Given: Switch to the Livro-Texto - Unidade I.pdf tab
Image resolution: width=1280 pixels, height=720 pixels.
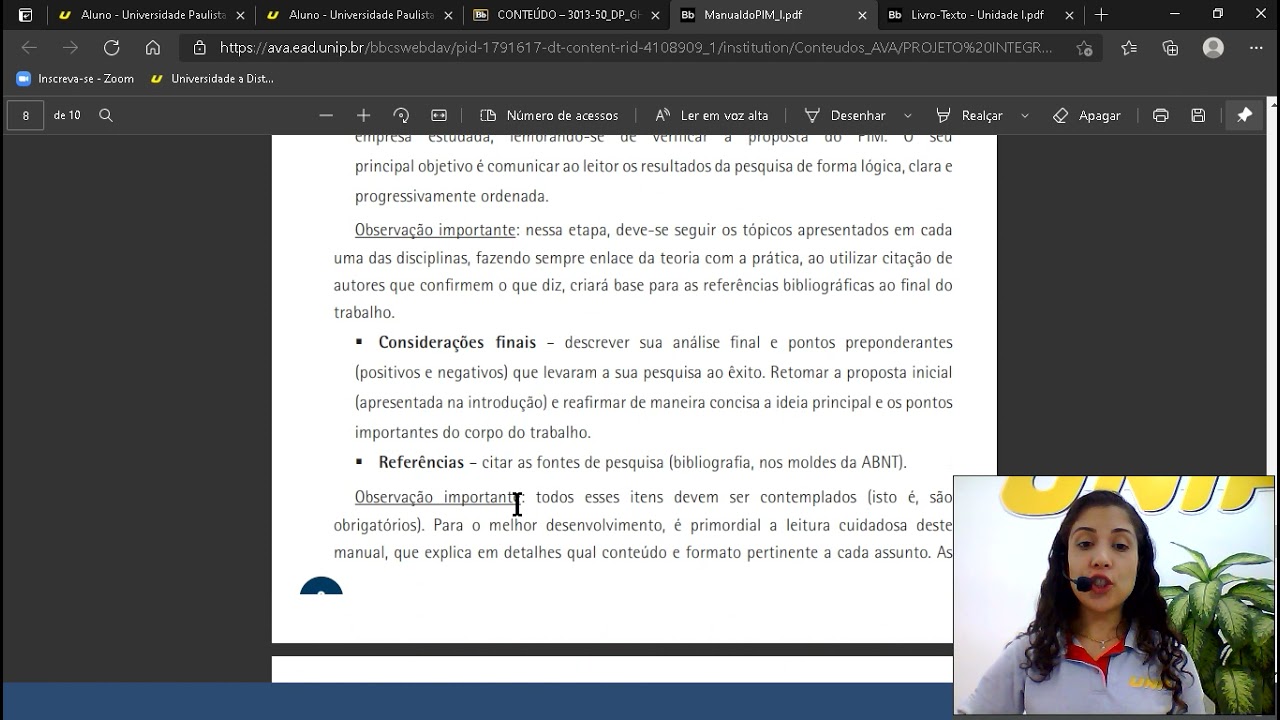Looking at the screenshot, I should click(980, 15).
